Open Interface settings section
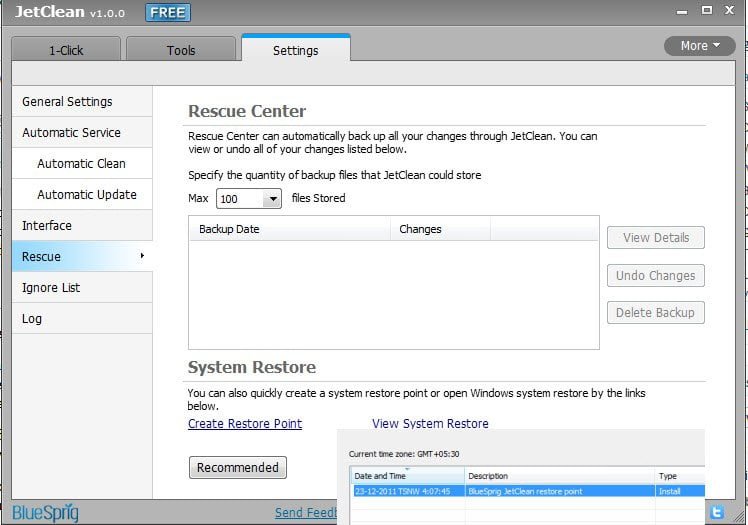Screen dimensions: 748x525 [82, 226]
